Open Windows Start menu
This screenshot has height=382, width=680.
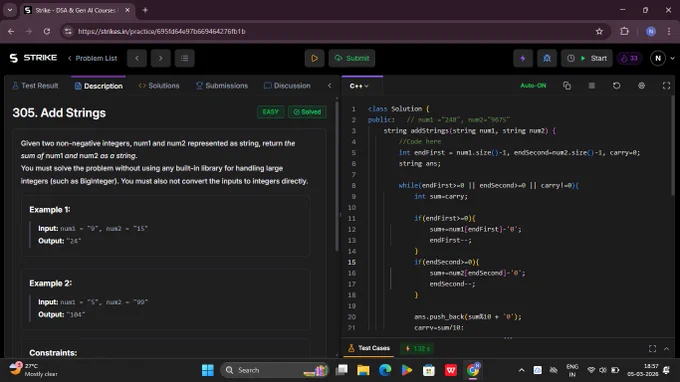[x=208, y=370]
